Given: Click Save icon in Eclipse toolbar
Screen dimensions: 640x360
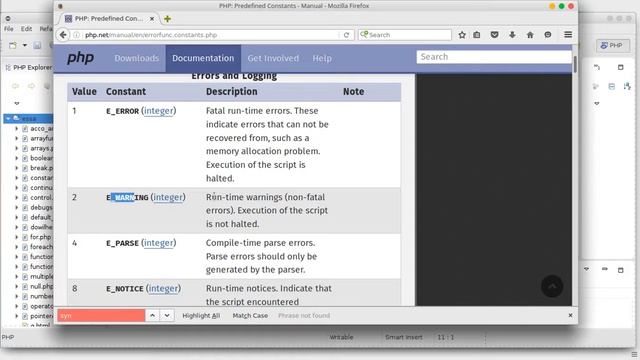Looking at the screenshot, I should pos(37,45).
